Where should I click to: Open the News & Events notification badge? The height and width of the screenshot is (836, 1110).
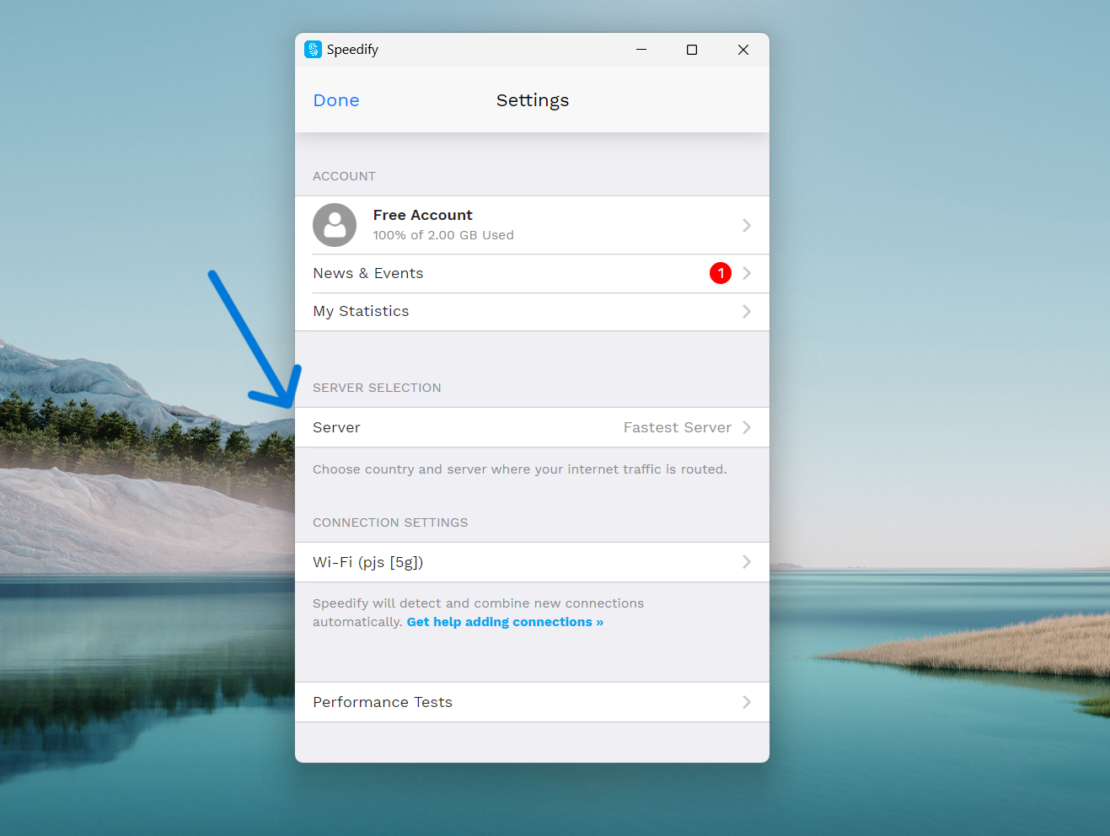point(720,273)
